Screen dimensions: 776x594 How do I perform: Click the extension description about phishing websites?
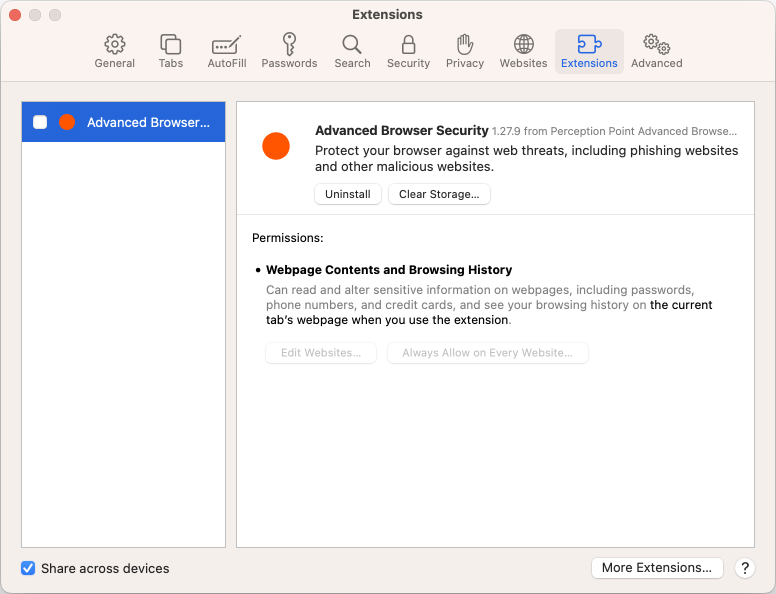tap(527, 158)
